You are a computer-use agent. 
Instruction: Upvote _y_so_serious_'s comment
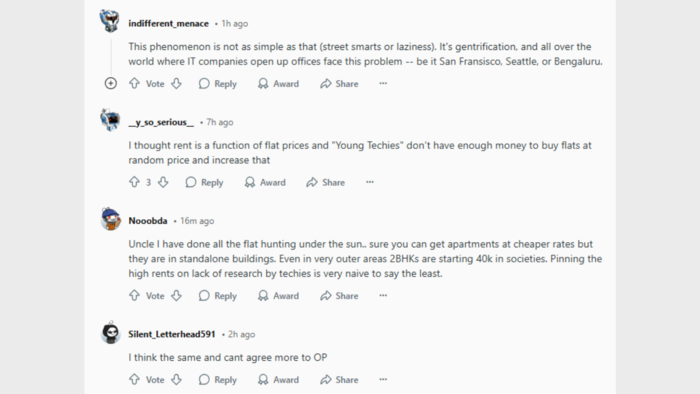pyautogui.click(x=134, y=182)
